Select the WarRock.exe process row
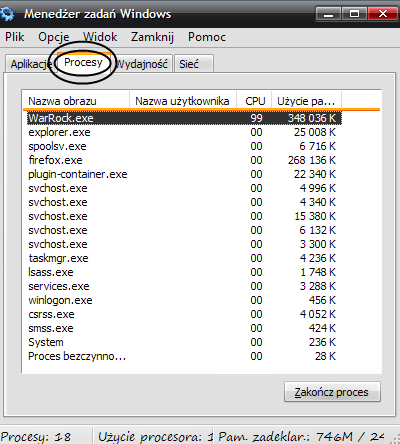 tap(184, 118)
